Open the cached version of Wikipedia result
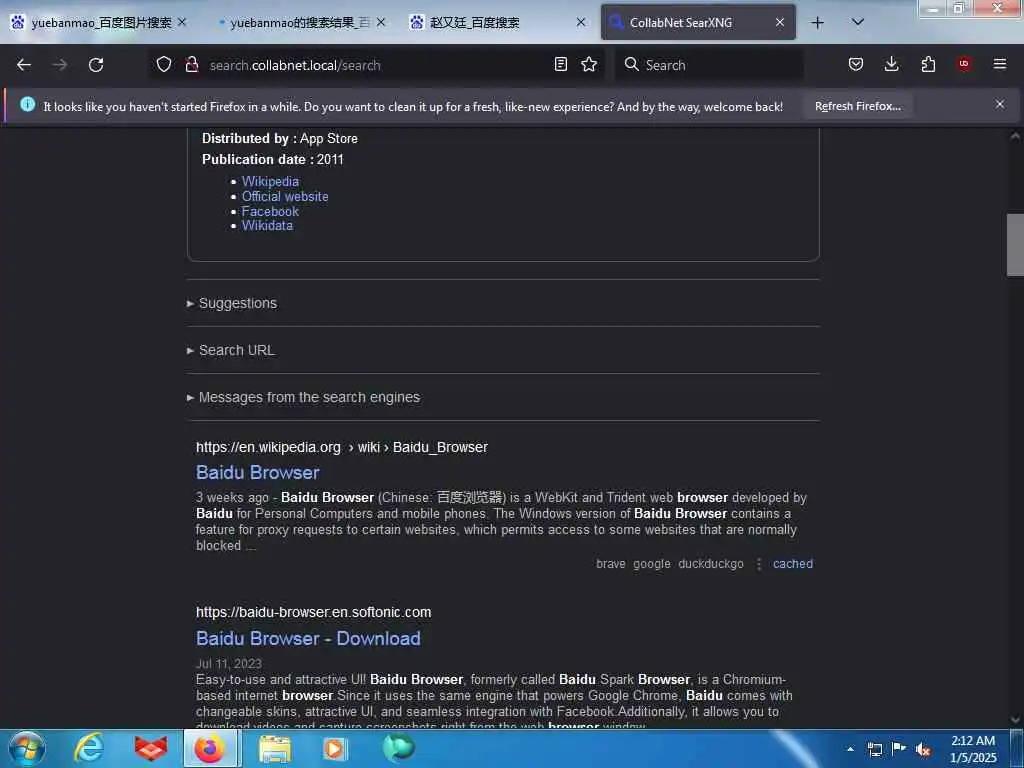This screenshot has height=768, width=1024. click(x=793, y=564)
